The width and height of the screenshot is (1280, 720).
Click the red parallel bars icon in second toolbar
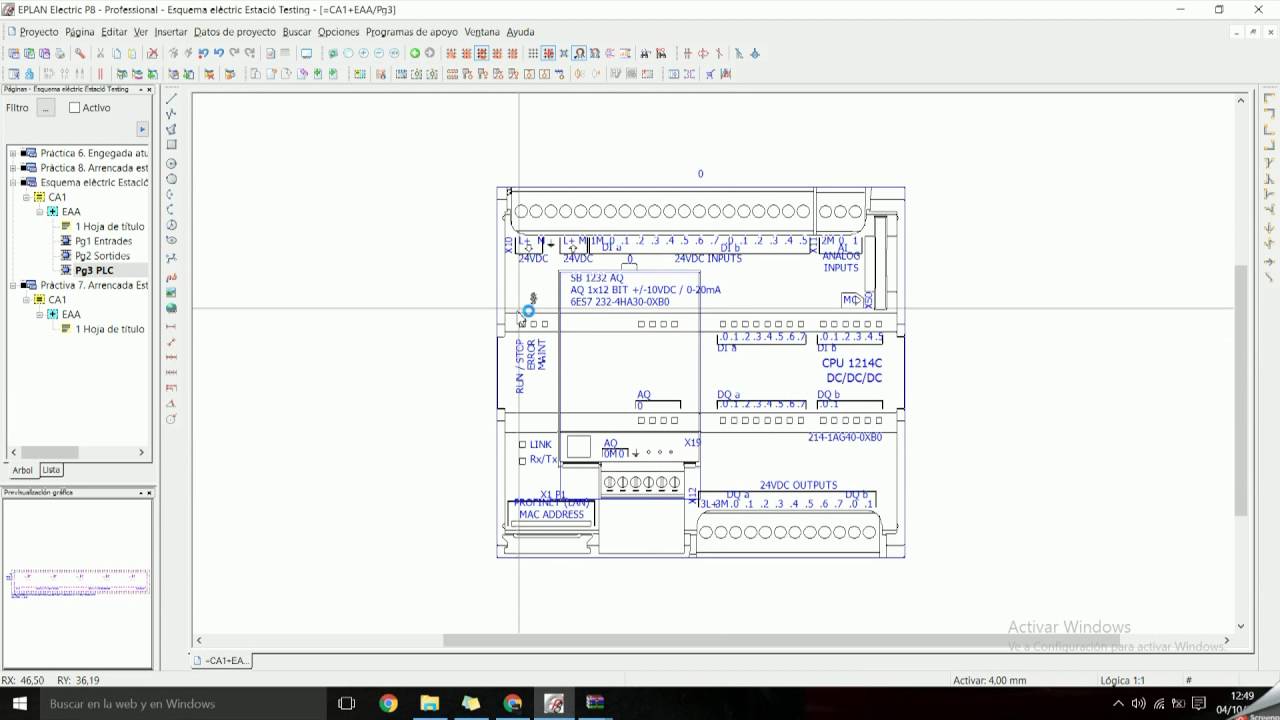100,73
